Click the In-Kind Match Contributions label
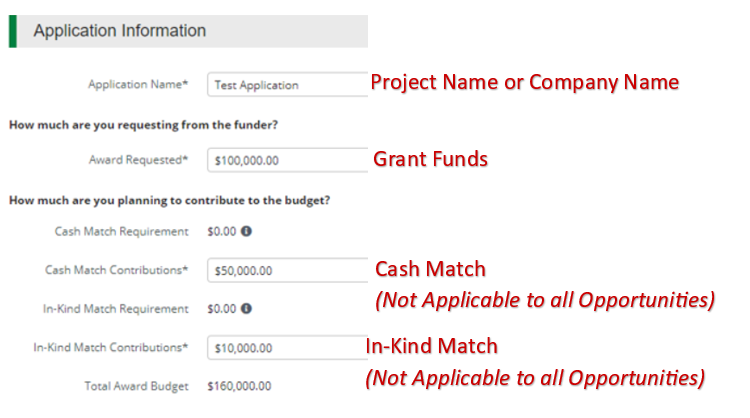750x418 pixels. [x=110, y=348]
